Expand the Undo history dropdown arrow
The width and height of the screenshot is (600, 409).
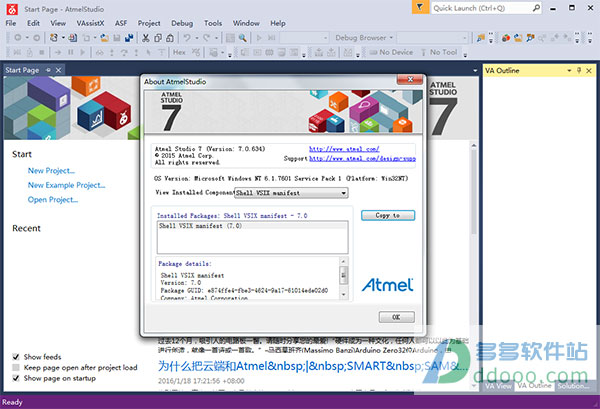click(196, 37)
